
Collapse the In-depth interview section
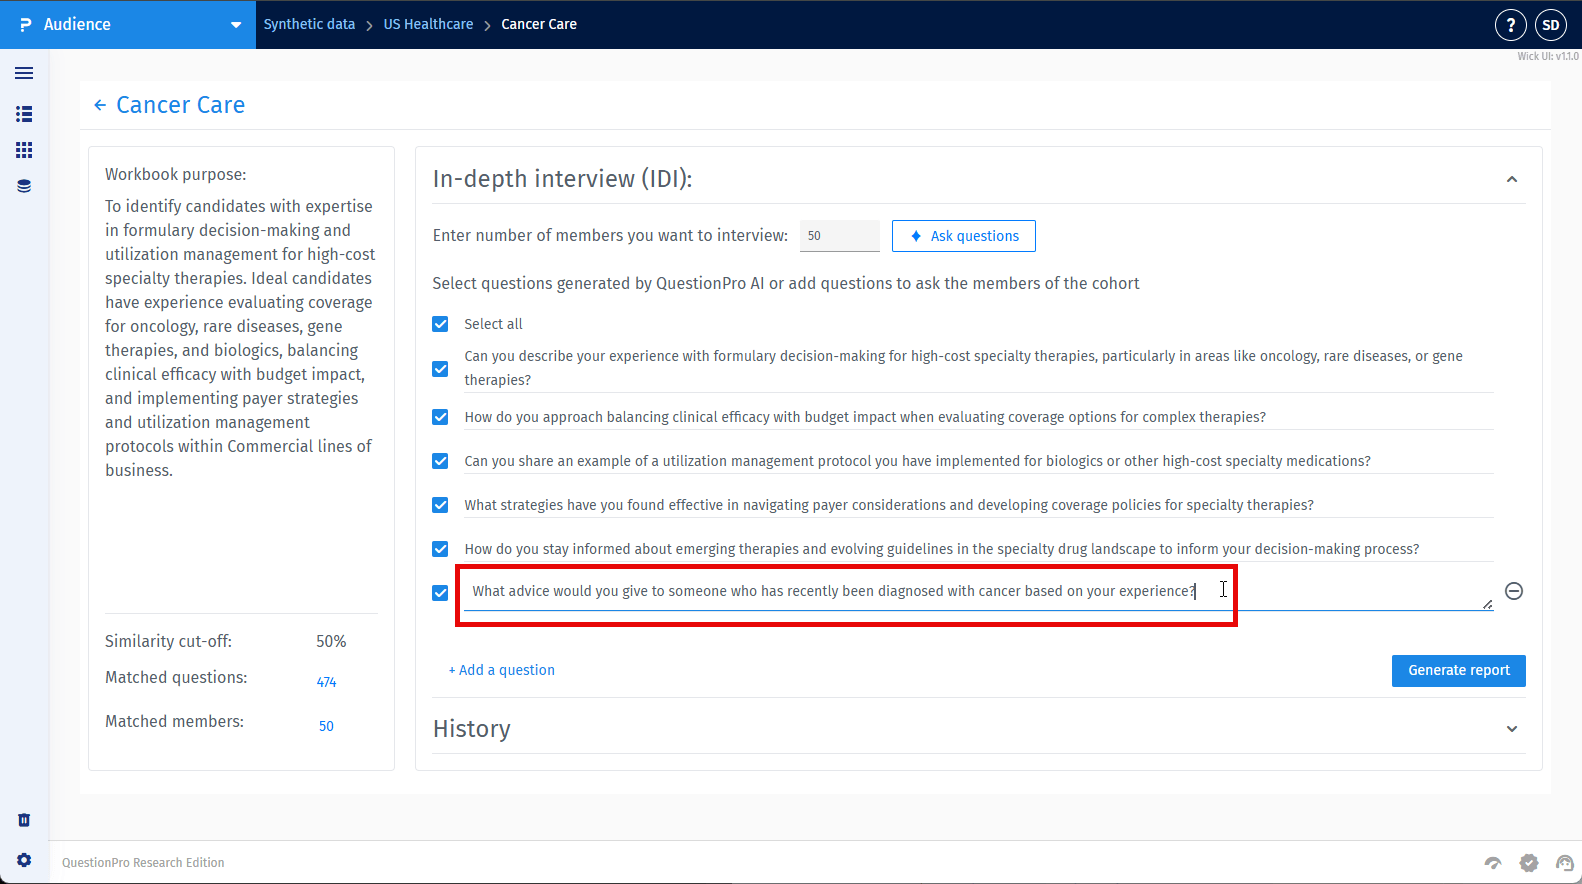click(1512, 180)
